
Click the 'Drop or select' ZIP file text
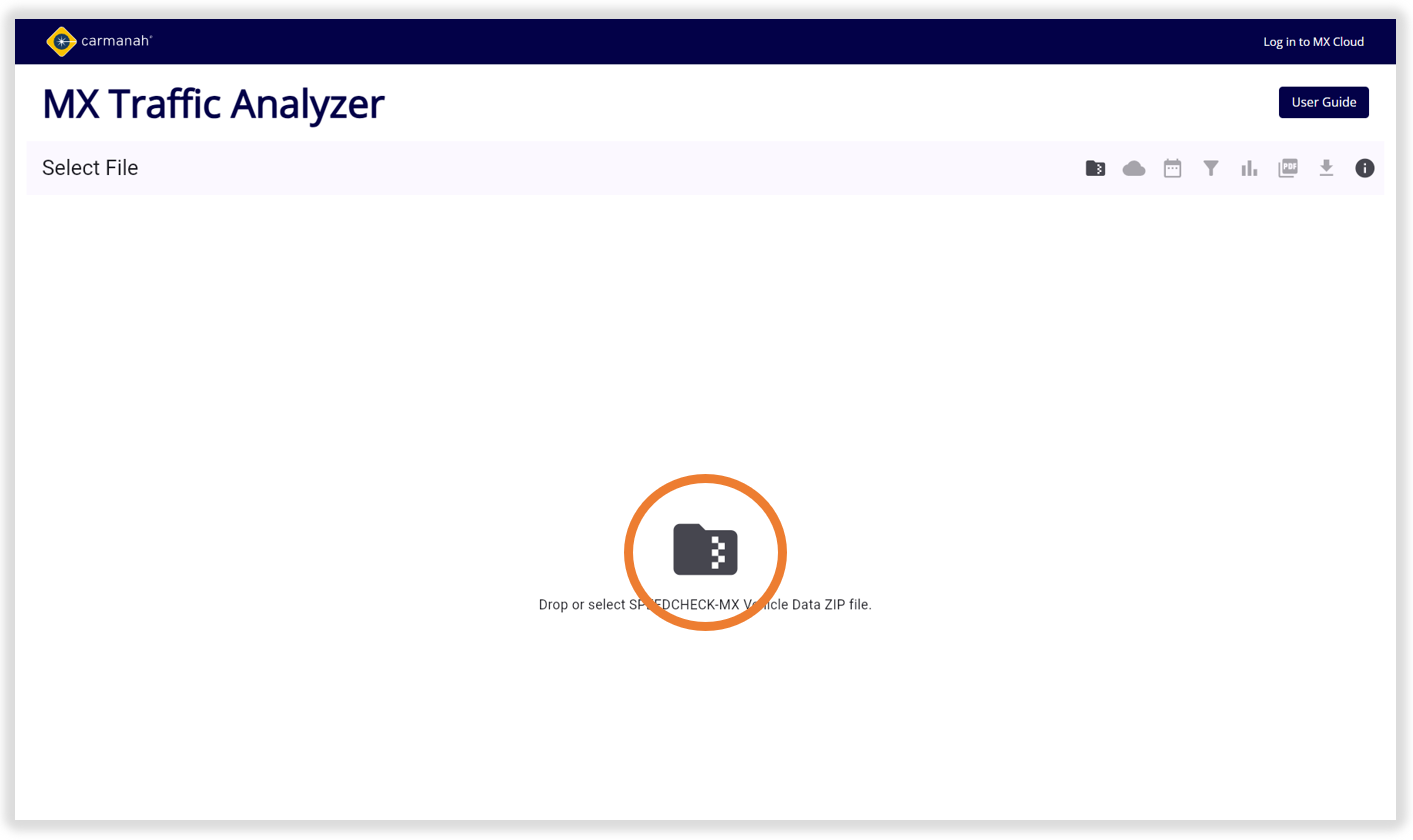[705, 605]
